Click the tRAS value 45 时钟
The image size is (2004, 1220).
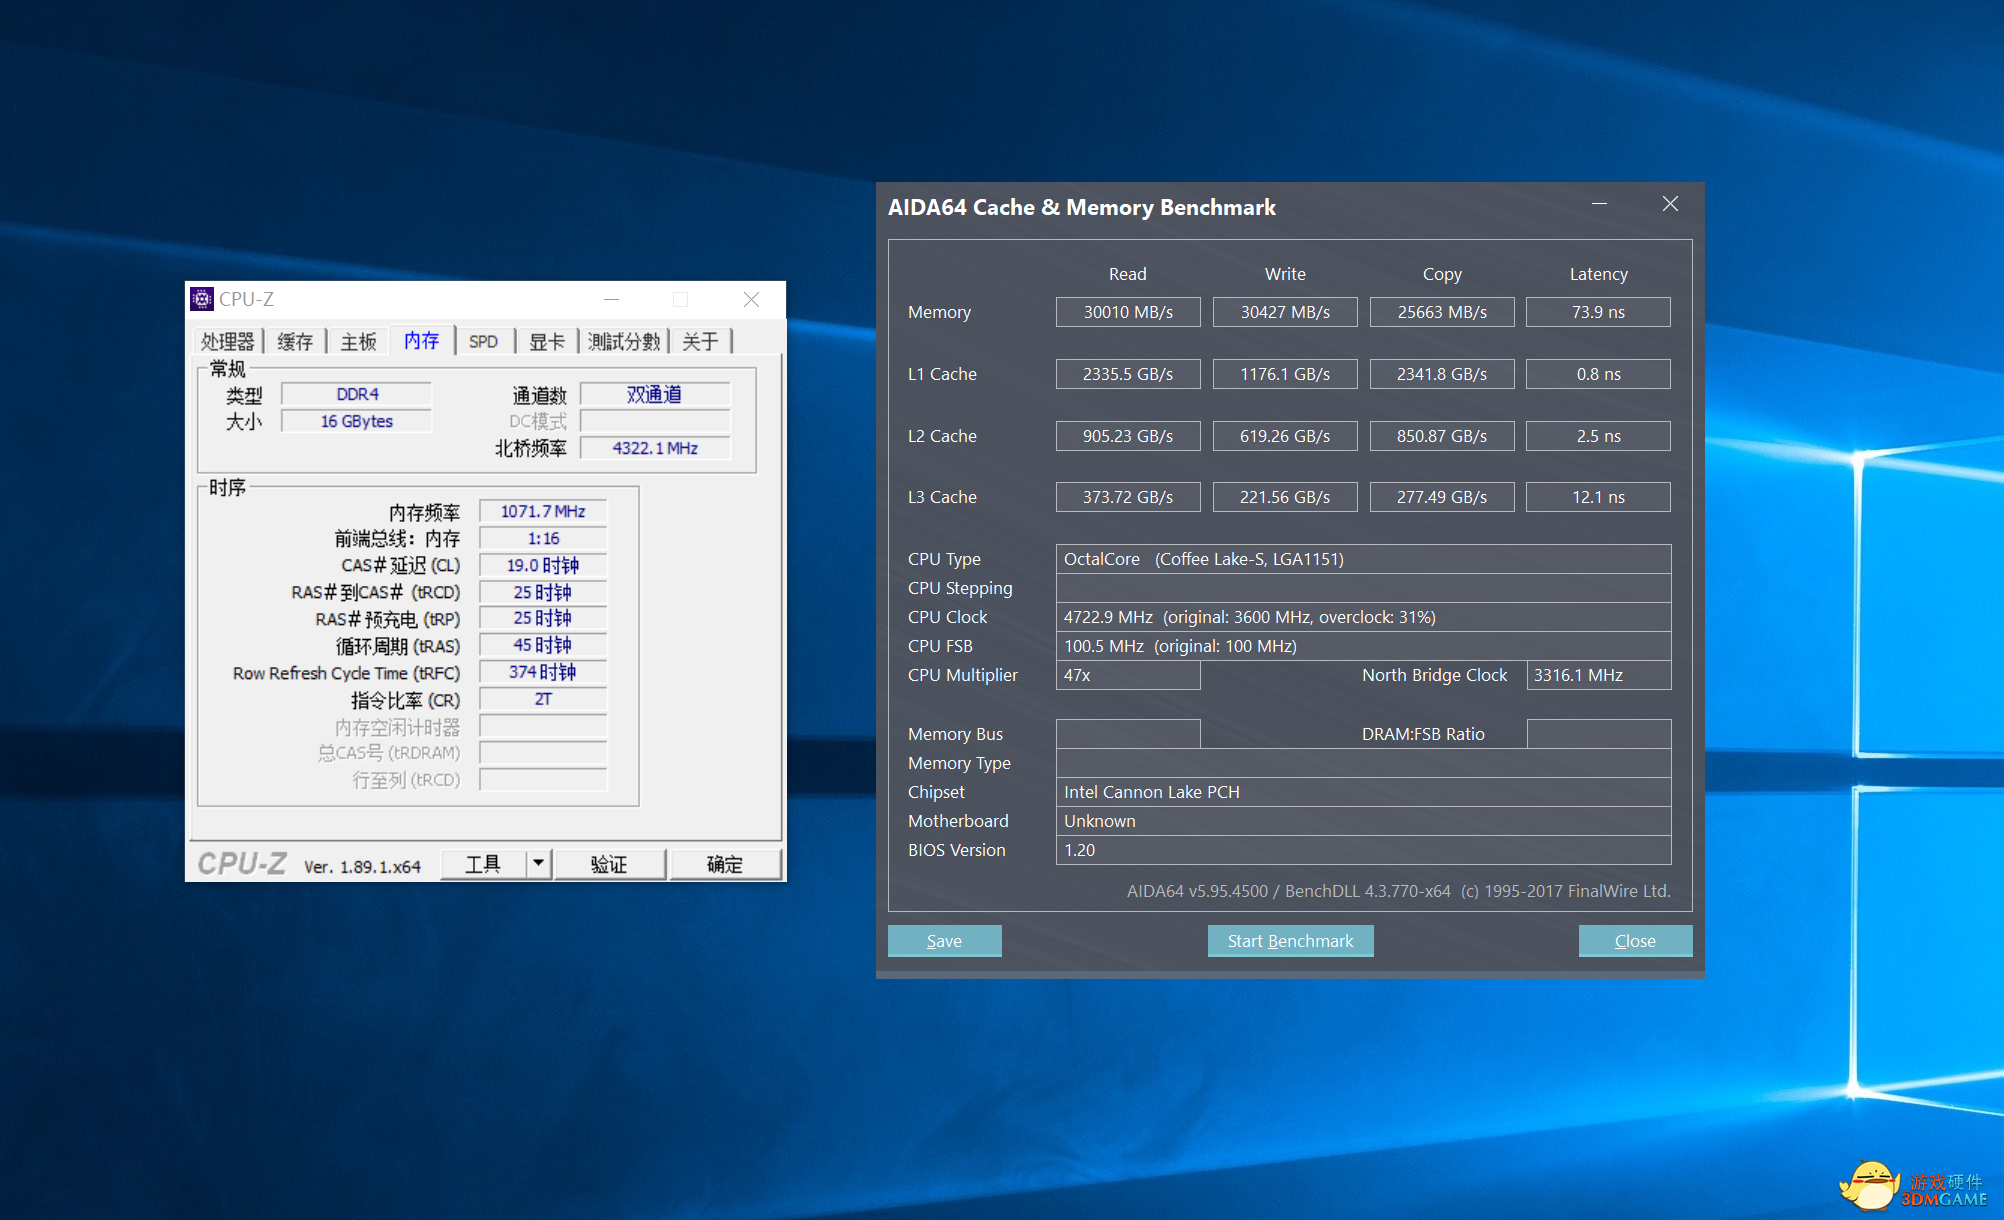pos(543,645)
